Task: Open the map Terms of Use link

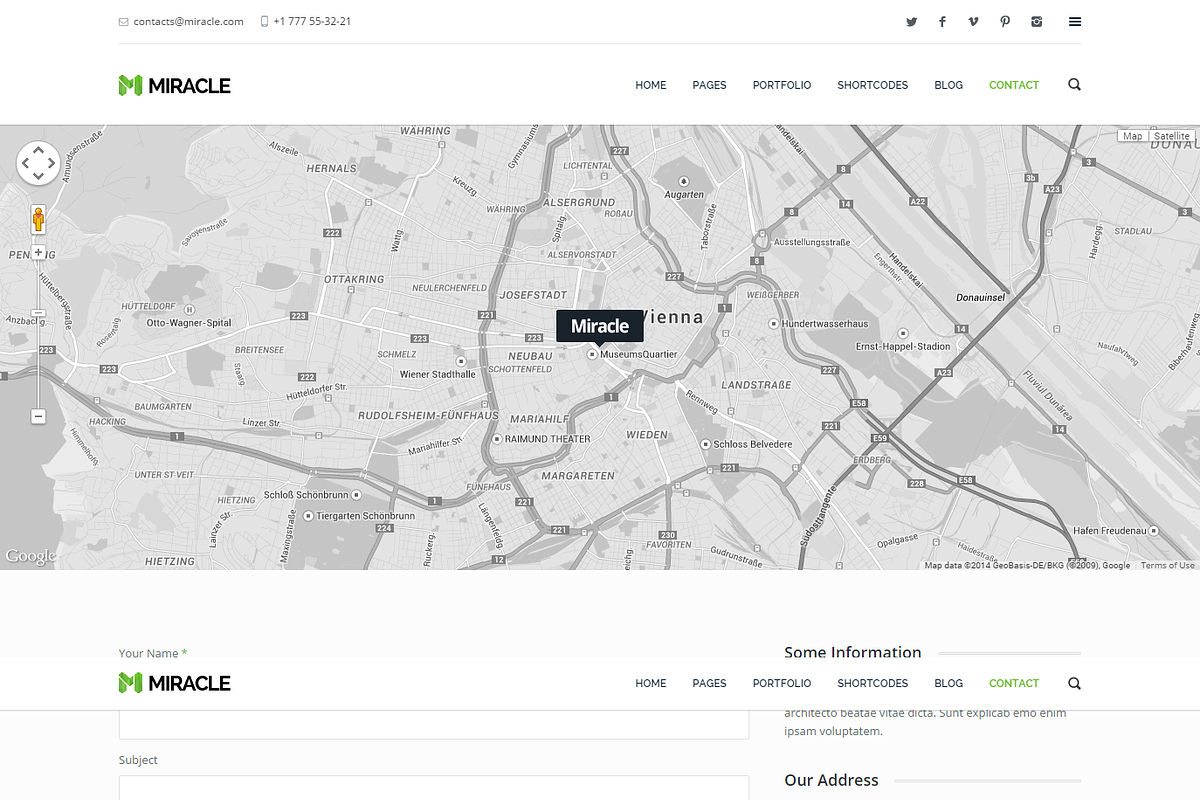Action: [x=1167, y=565]
